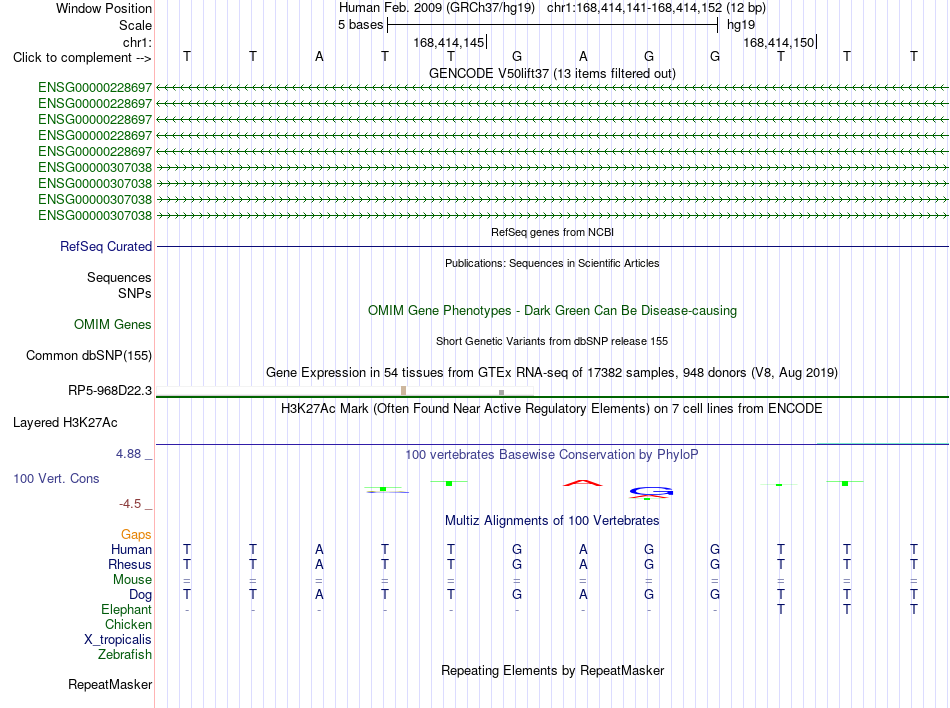Open the GENCODE V50lift37 track title

pyautogui.click(x=552, y=73)
